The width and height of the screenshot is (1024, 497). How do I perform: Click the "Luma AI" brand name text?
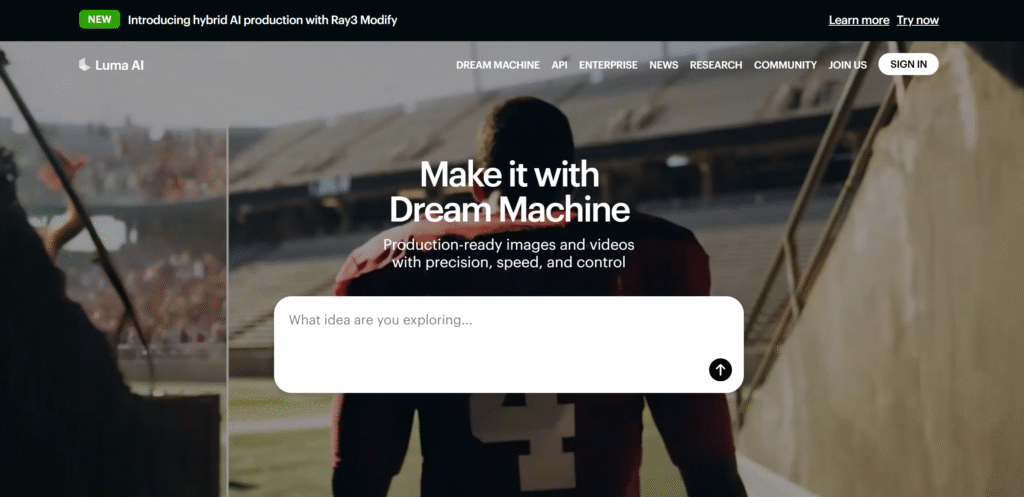tap(119, 65)
